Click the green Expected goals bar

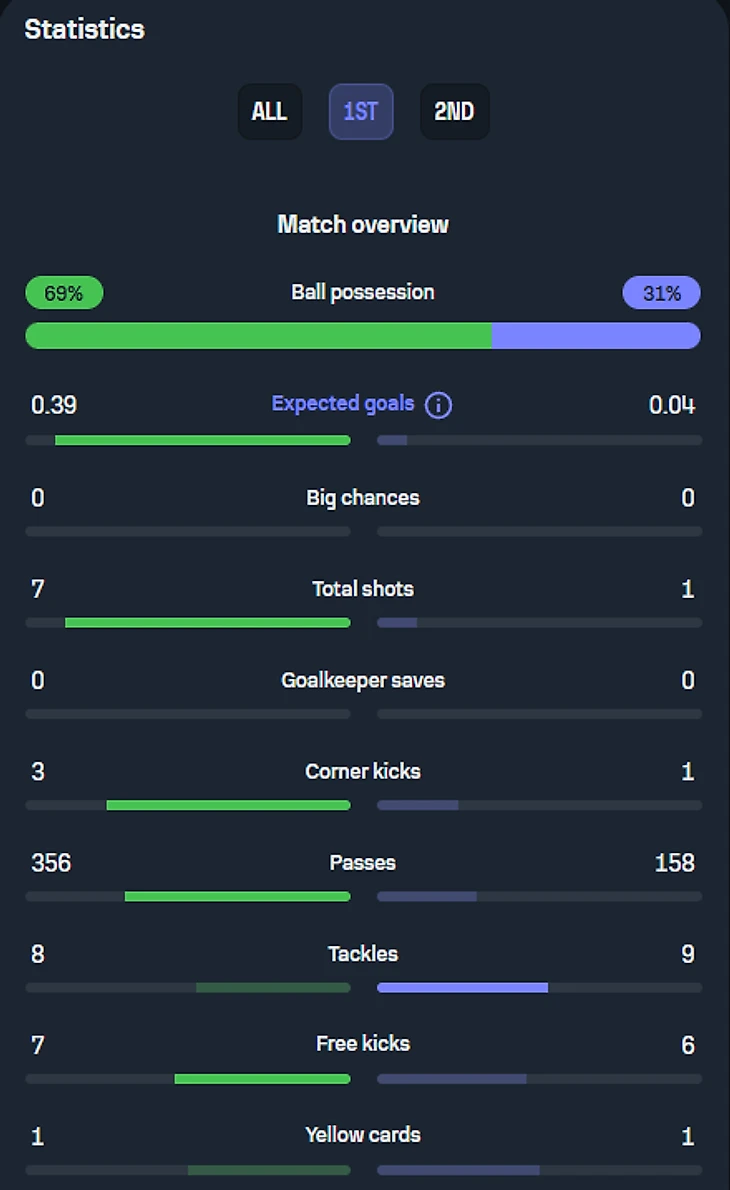pyautogui.click(x=202, y=440)
